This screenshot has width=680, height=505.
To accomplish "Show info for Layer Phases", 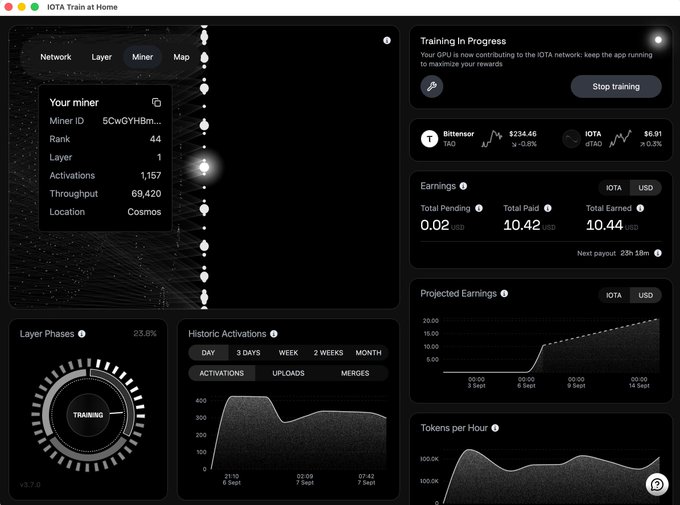I will point(82,334).
